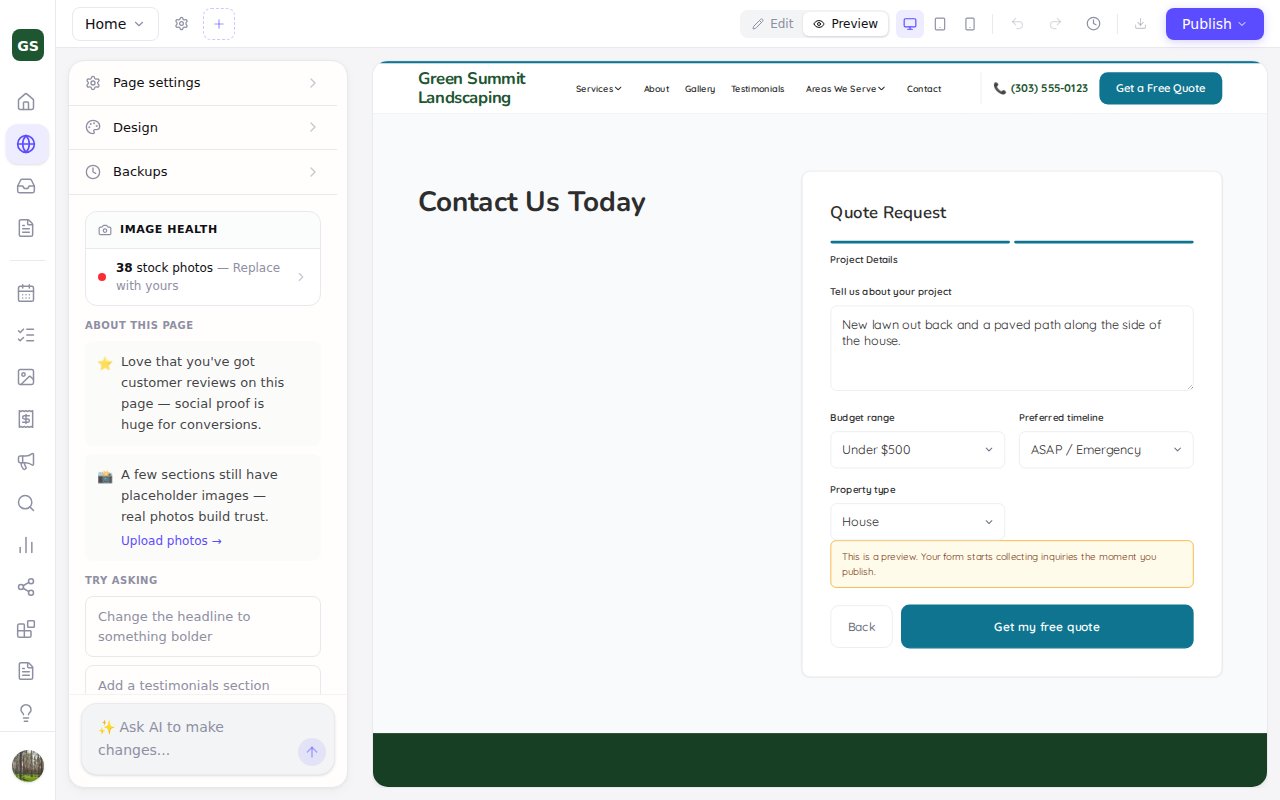The height and width of the screenshot is (800, 1280).
Task: Open page gear settings next to Home dropdown
Action: click(181, 24)
